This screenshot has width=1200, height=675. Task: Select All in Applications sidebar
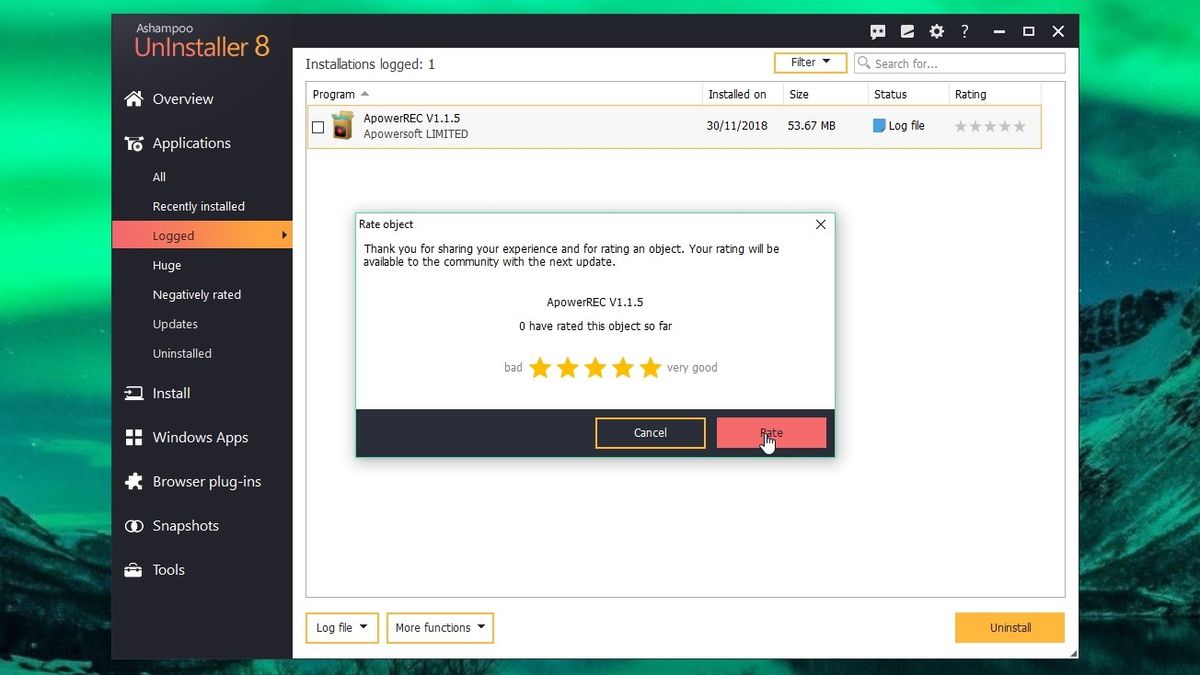(x=159, y=177)
